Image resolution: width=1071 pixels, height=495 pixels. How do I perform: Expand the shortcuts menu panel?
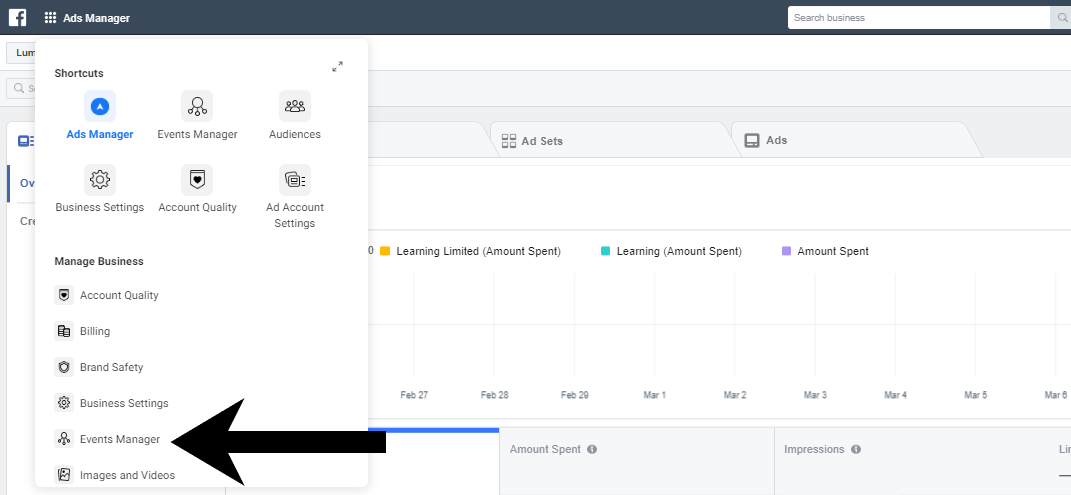[337, 67]
